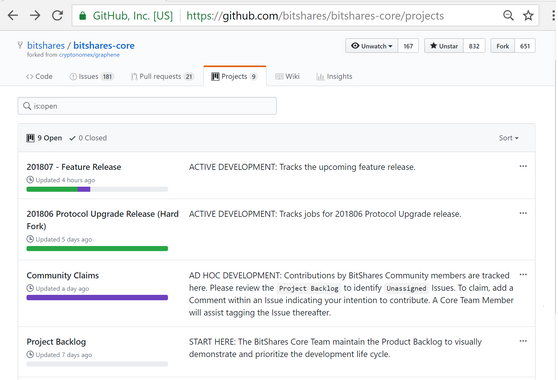View the 832 stargazers count
Screen dimensions: 558x380
[474, 46]
